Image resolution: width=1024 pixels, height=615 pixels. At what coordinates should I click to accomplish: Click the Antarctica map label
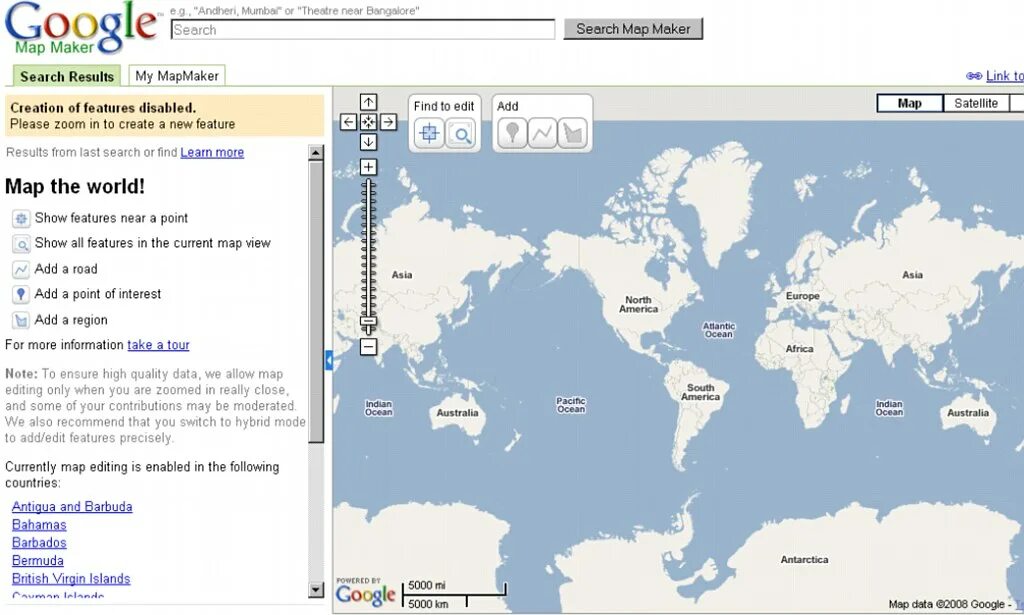click(804, 560)
